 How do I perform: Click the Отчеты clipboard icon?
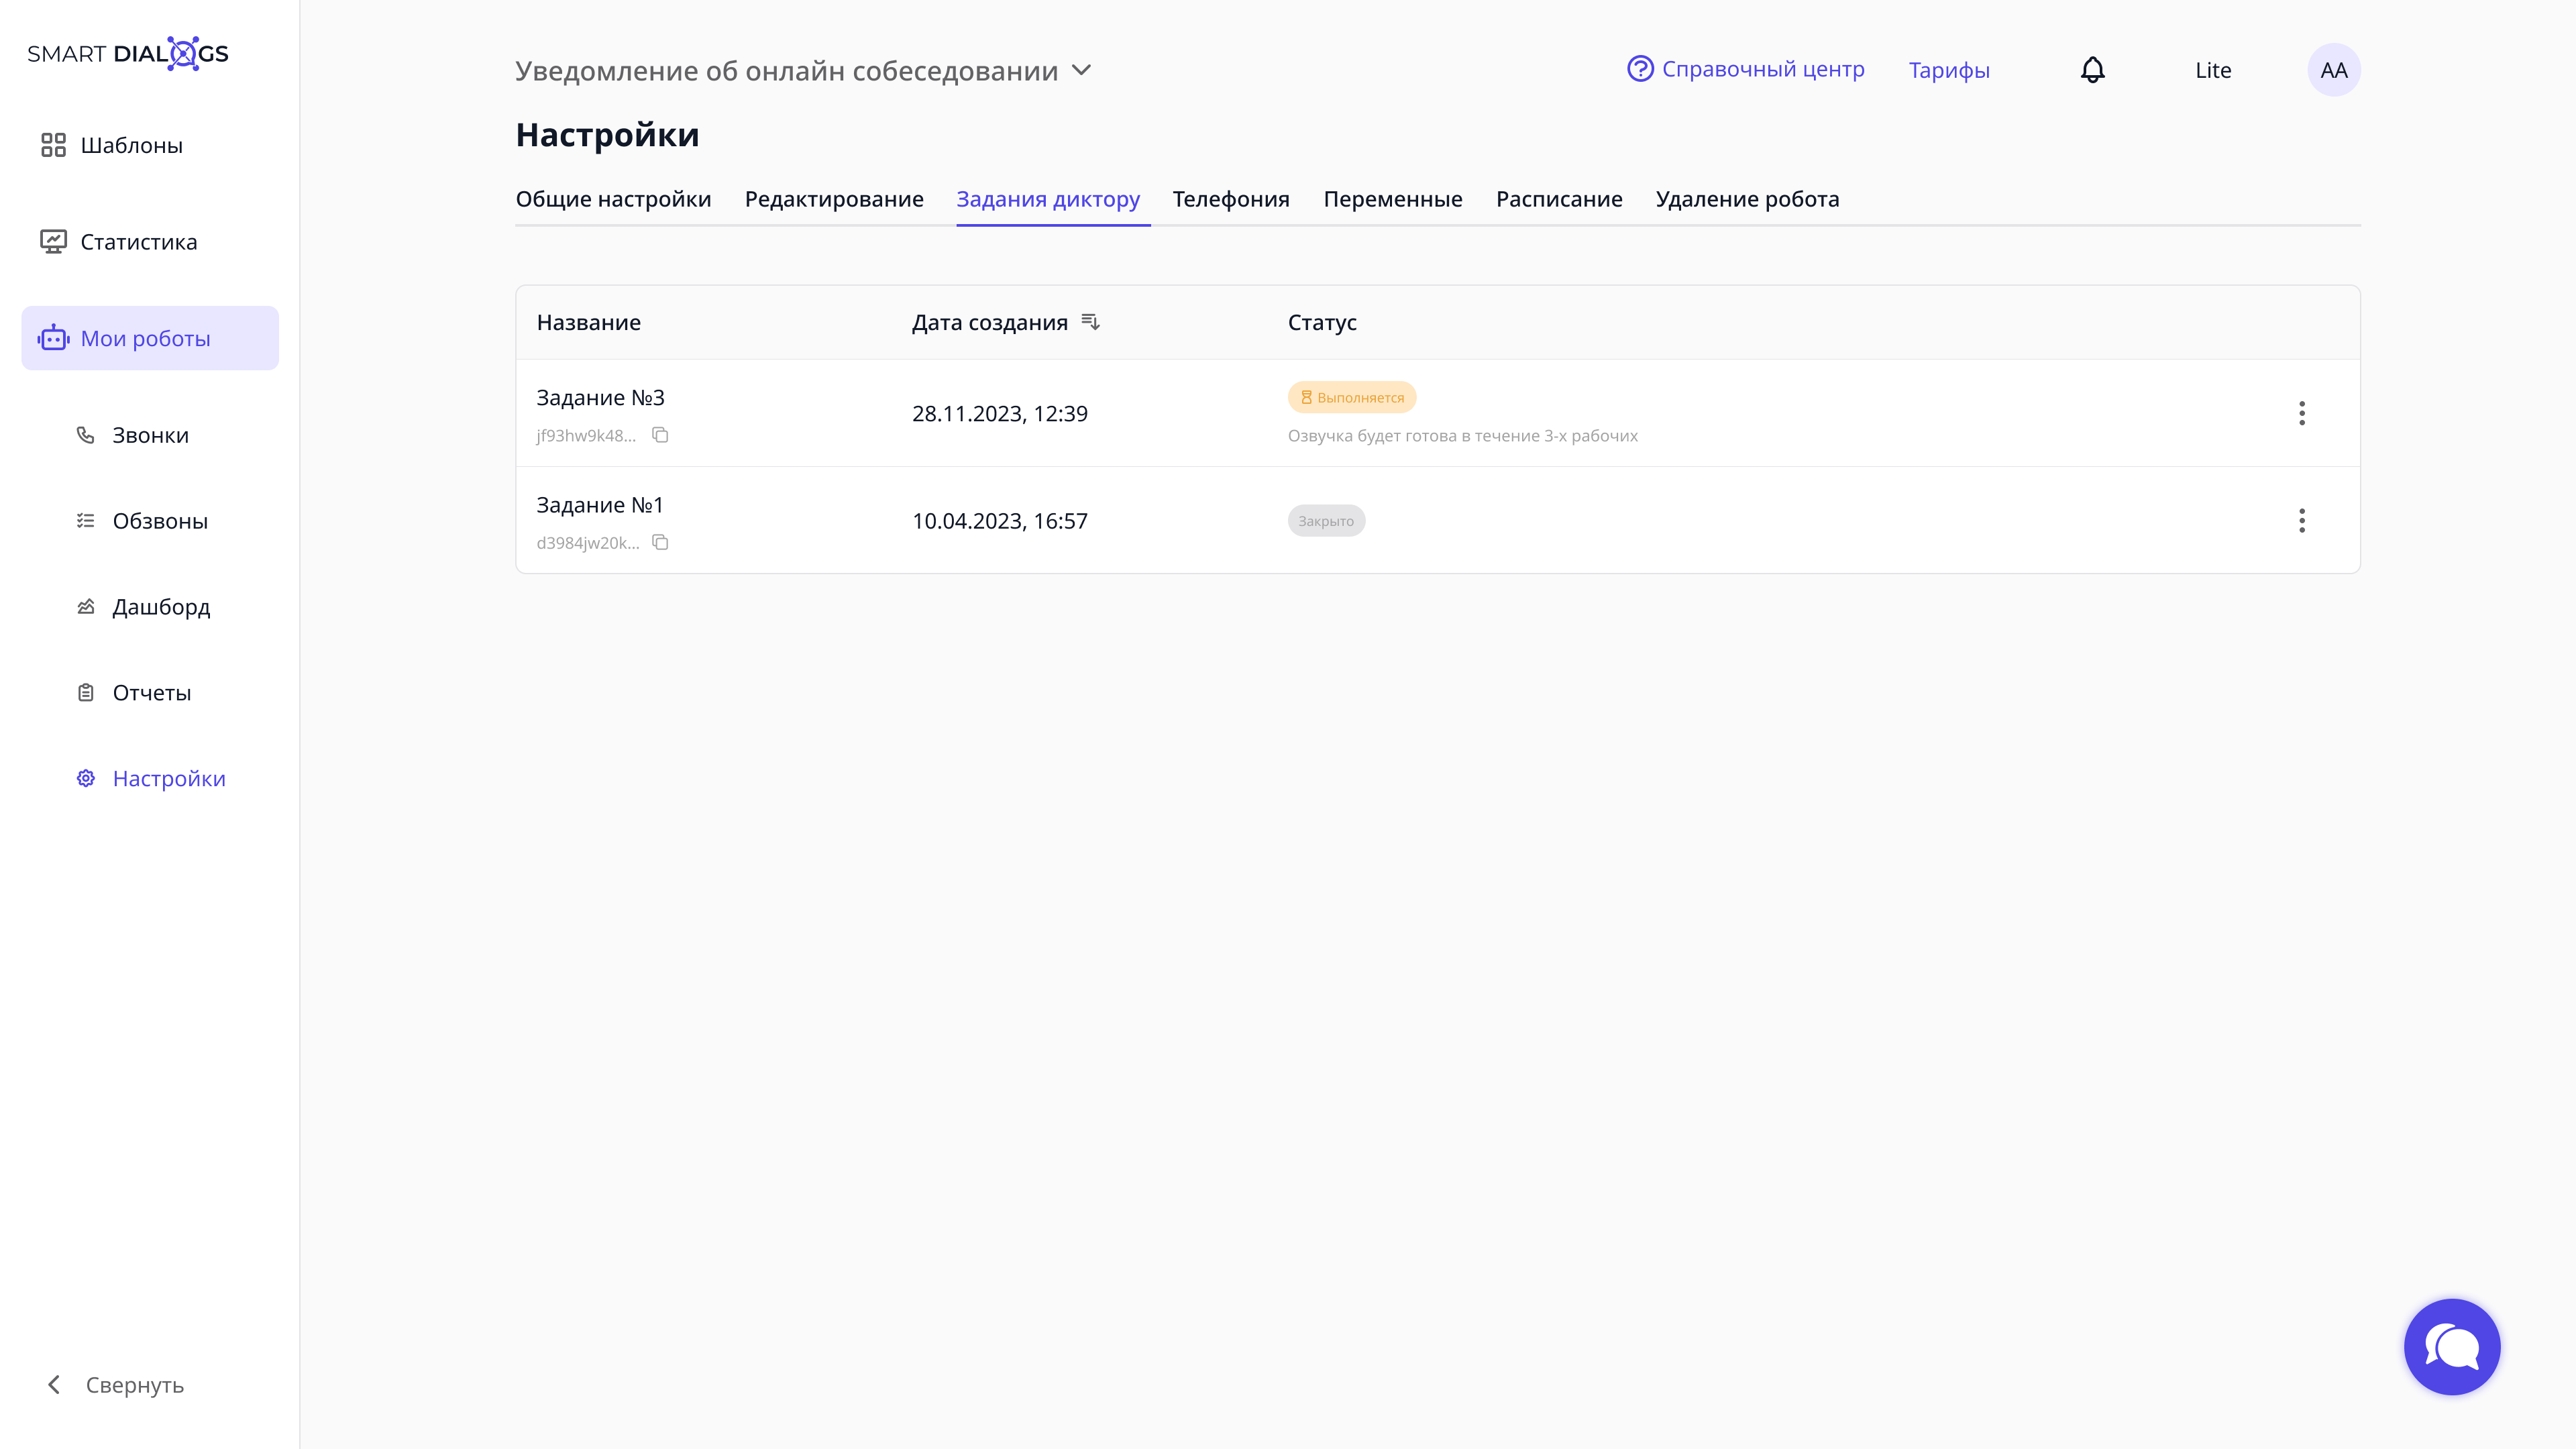coord(86,692)
